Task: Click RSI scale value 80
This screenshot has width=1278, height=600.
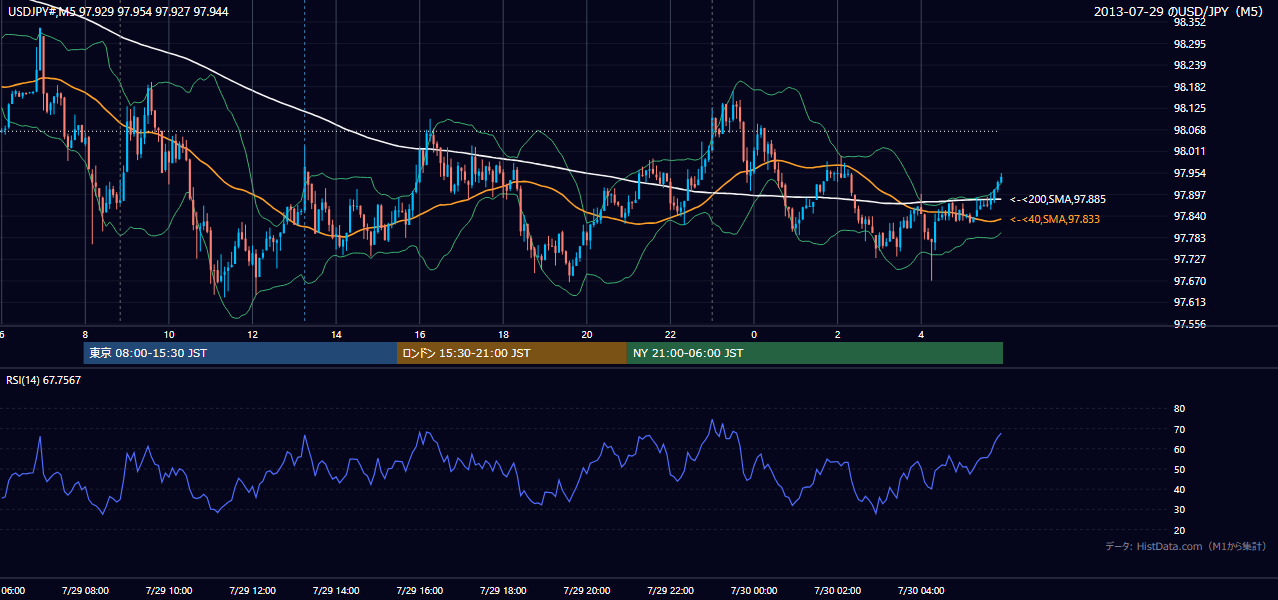Action: click(x=1179, y=409)
